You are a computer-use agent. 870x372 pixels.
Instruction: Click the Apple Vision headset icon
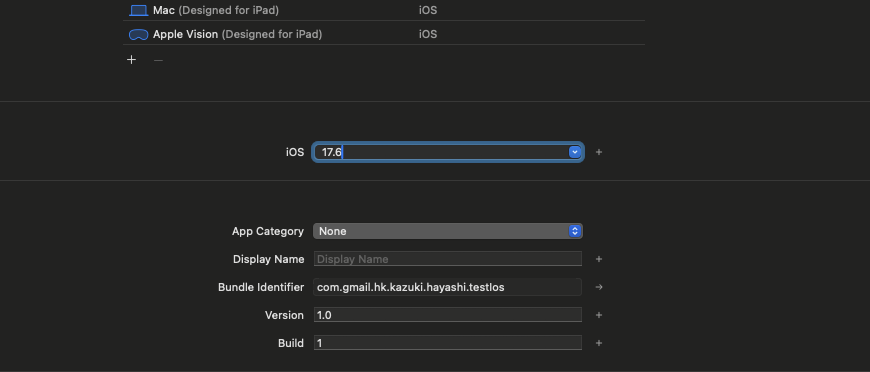tap(138, 34)
